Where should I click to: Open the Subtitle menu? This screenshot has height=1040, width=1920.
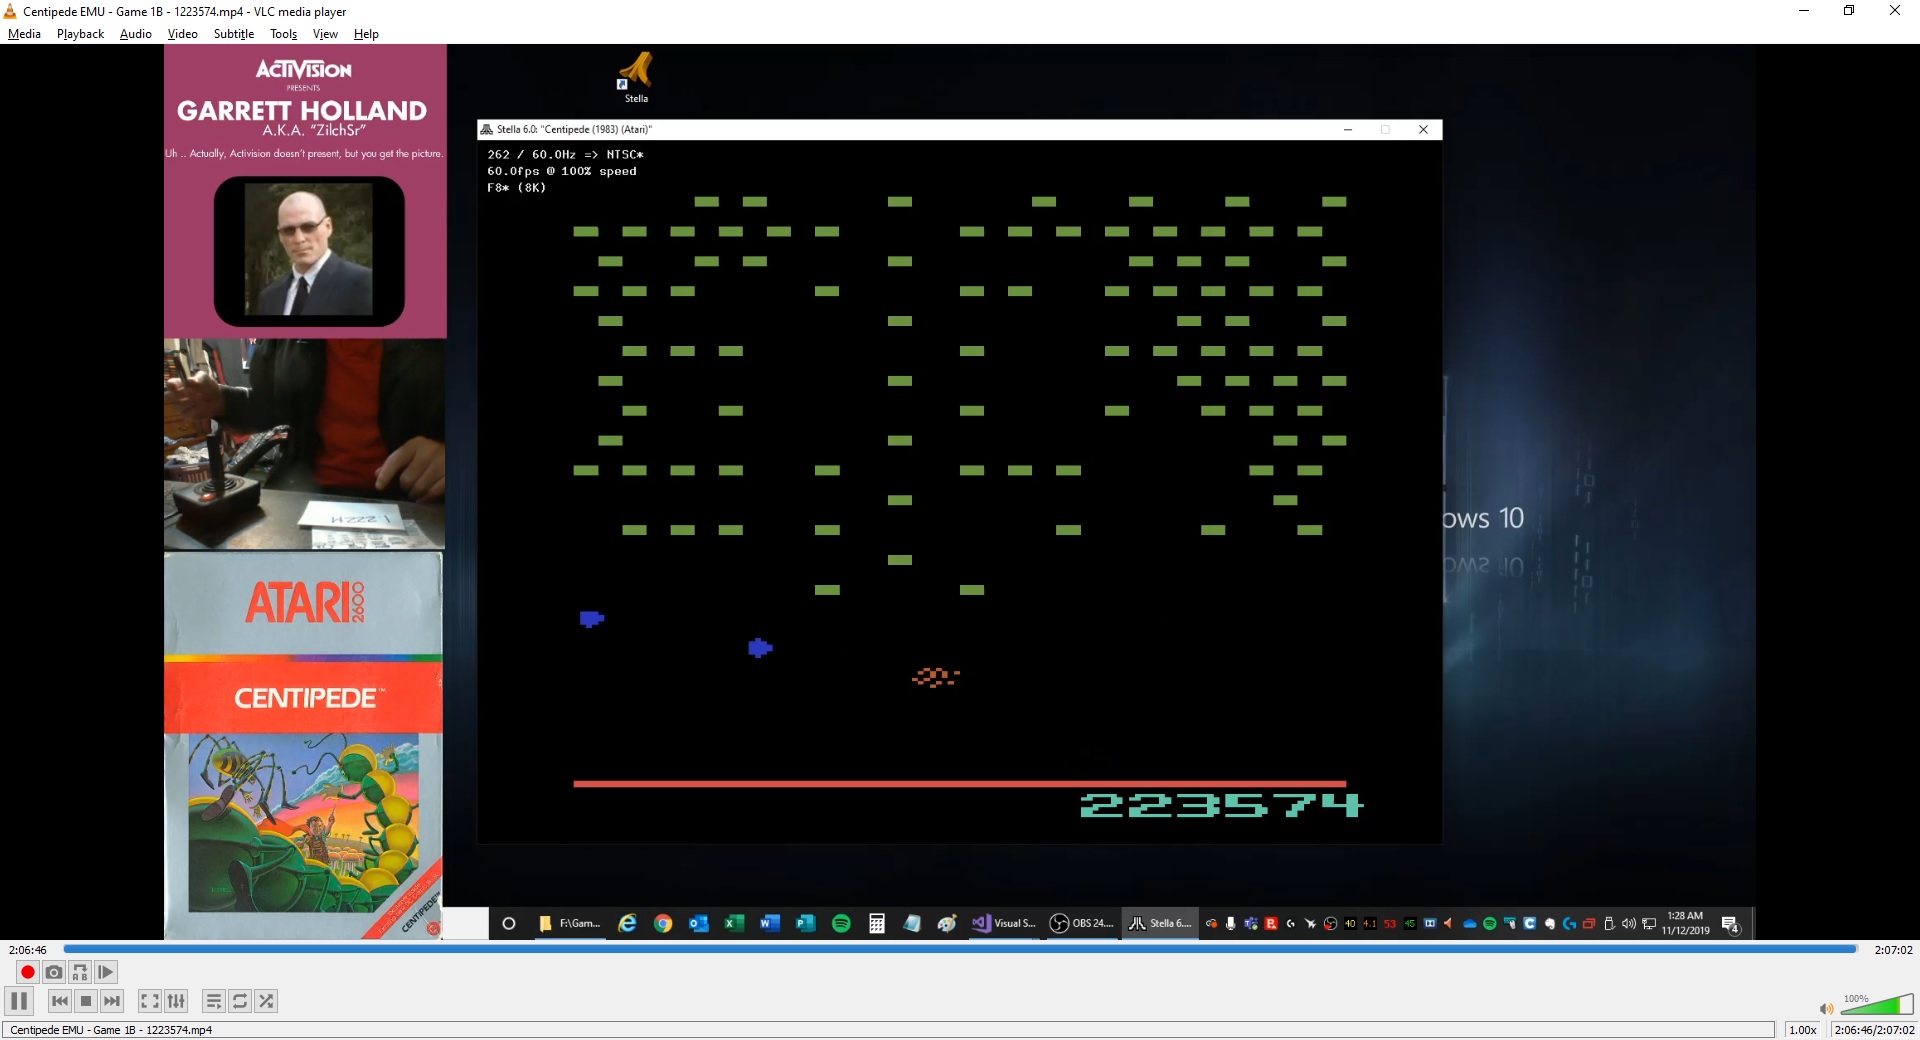tap(234, 34)
